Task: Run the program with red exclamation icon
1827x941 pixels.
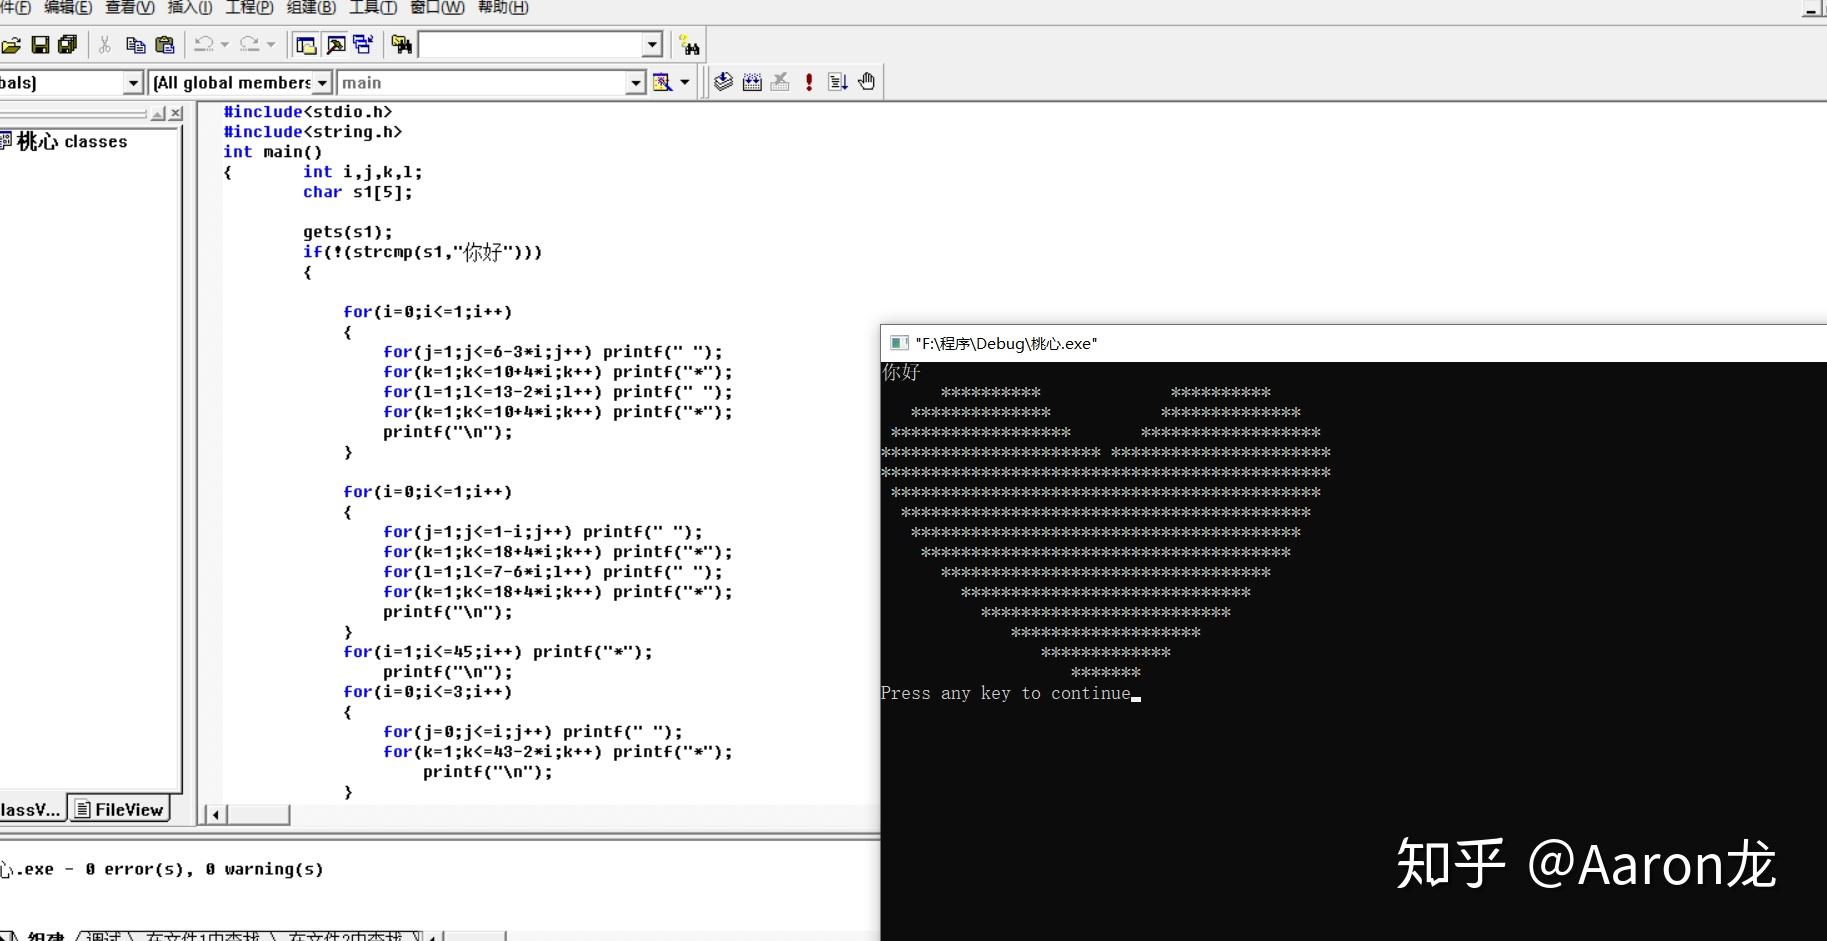Action: point(809,82)
